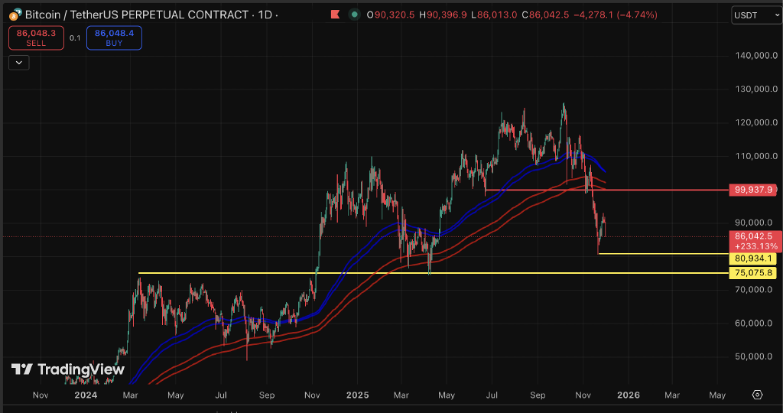Click the 2026 label on time axis
The width and height of the screenshot is (783, 414).
tap(627, 395)
